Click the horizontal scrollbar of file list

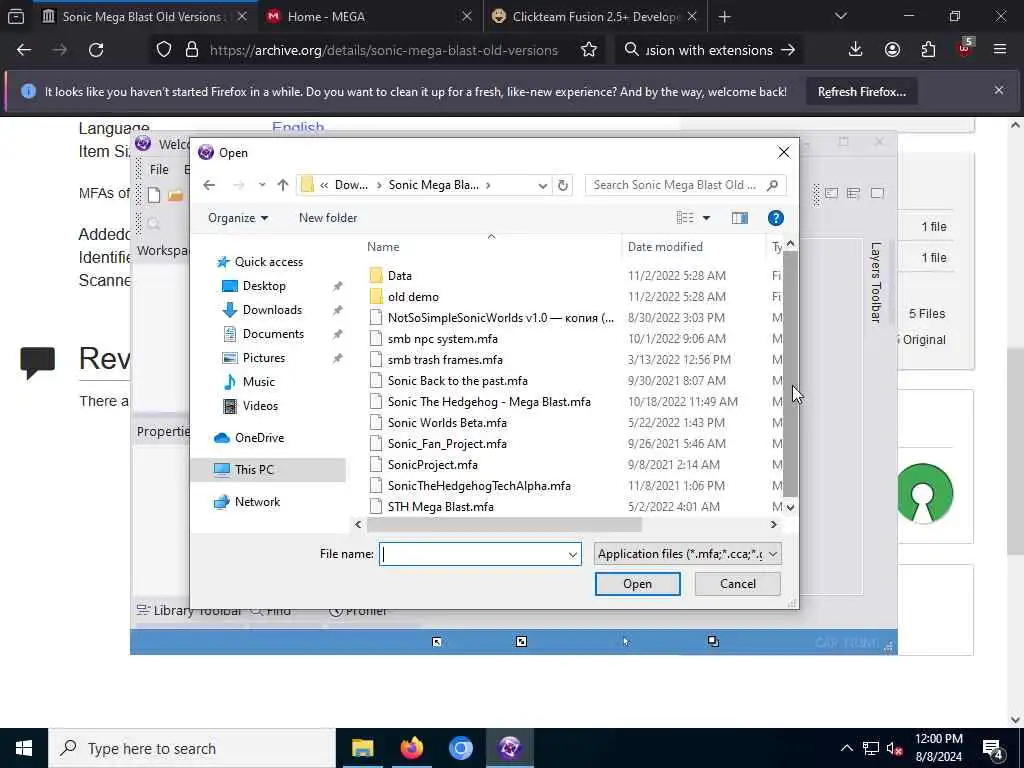tap(504, 524)
